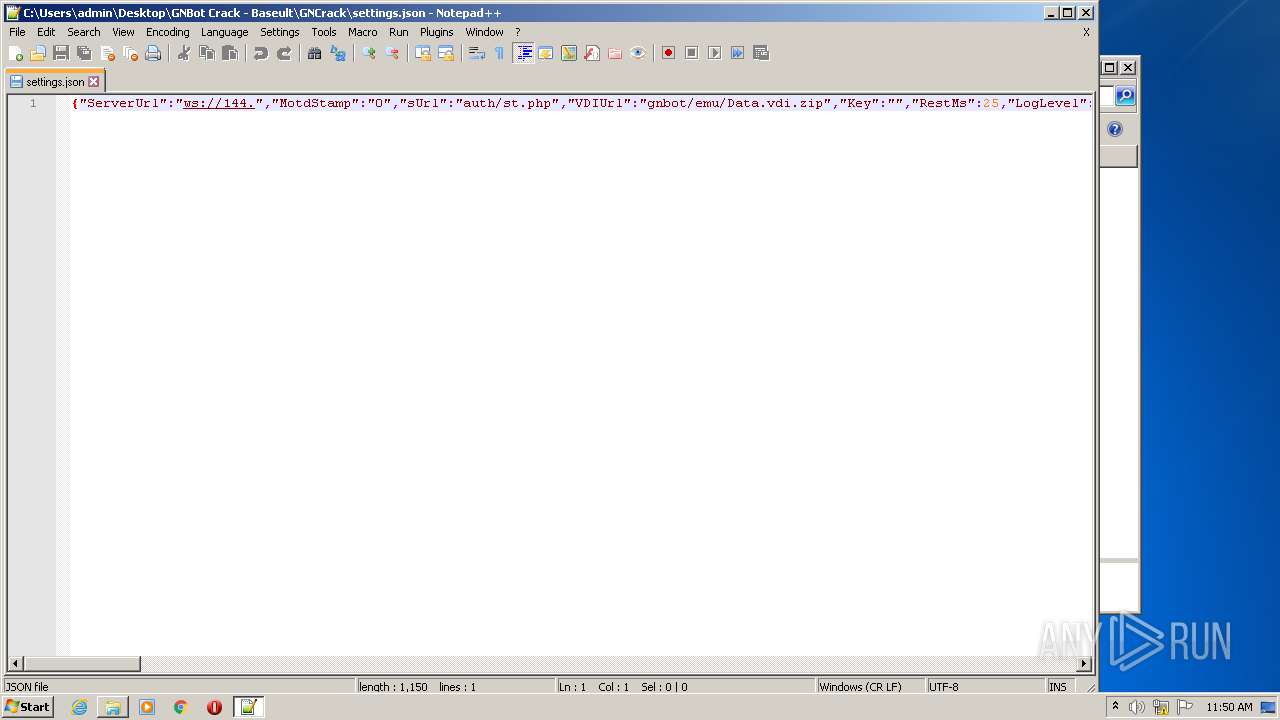Open the Tools menu
The image size is (1280, 720).
324,32
